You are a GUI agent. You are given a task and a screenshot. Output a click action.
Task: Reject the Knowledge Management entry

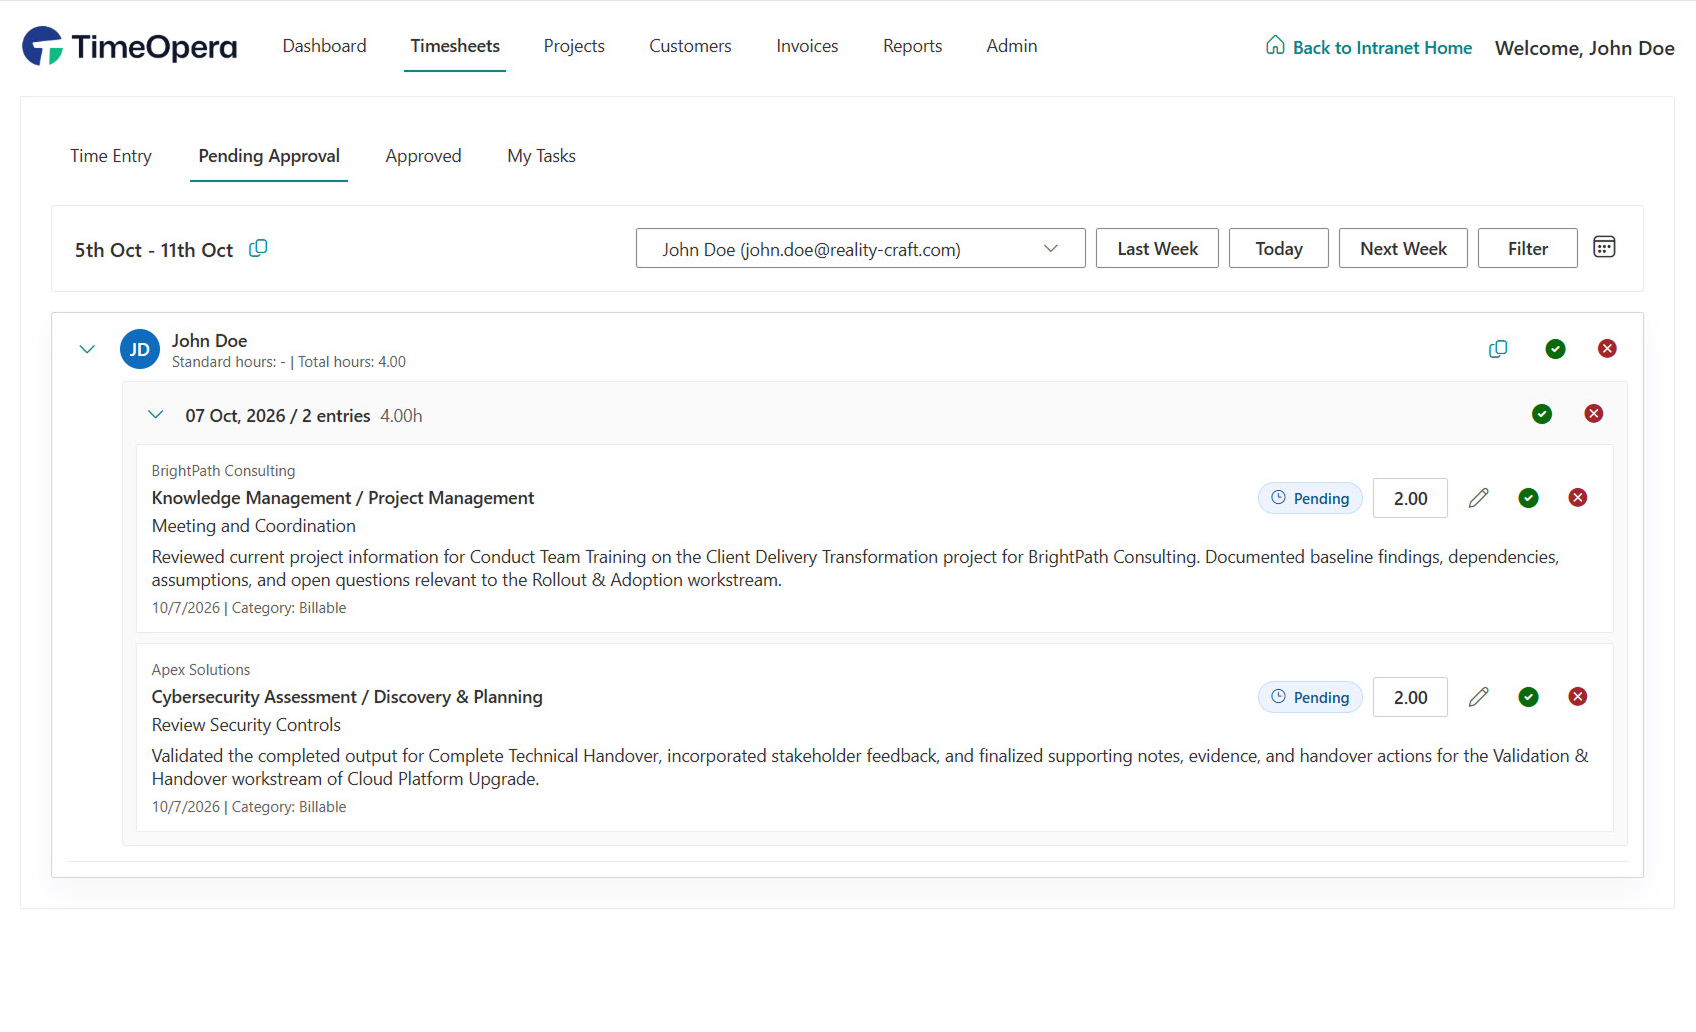coord(1578,498)
